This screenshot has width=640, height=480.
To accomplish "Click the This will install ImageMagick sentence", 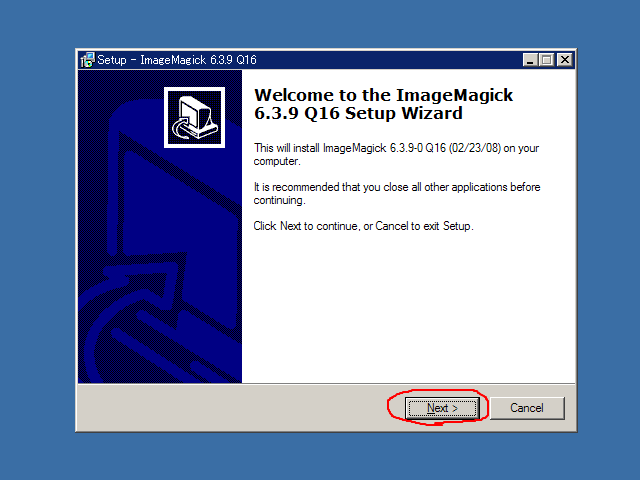I will [396, 154].
